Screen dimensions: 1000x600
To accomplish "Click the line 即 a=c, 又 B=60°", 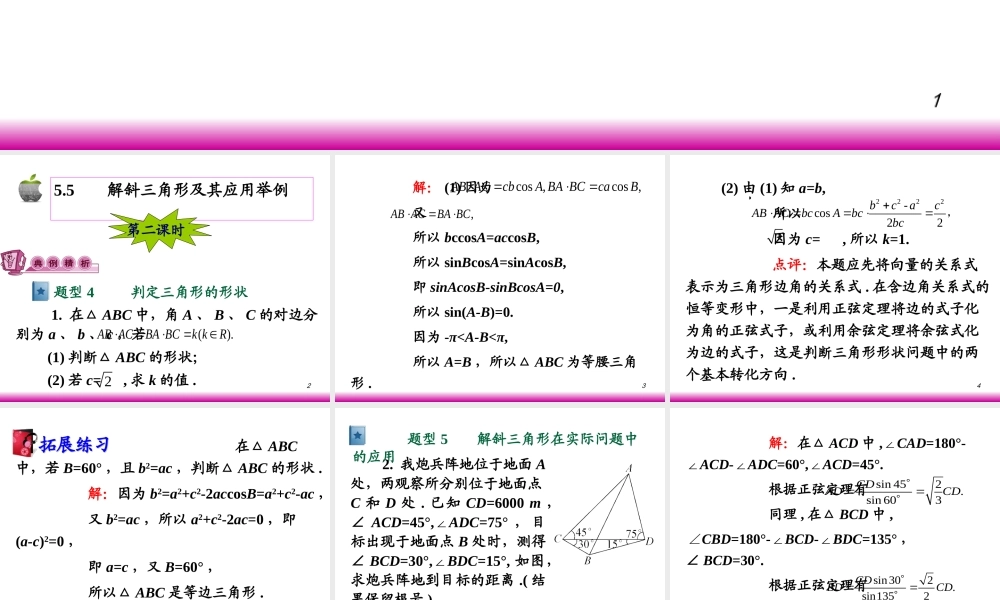I will click(151, 567).
